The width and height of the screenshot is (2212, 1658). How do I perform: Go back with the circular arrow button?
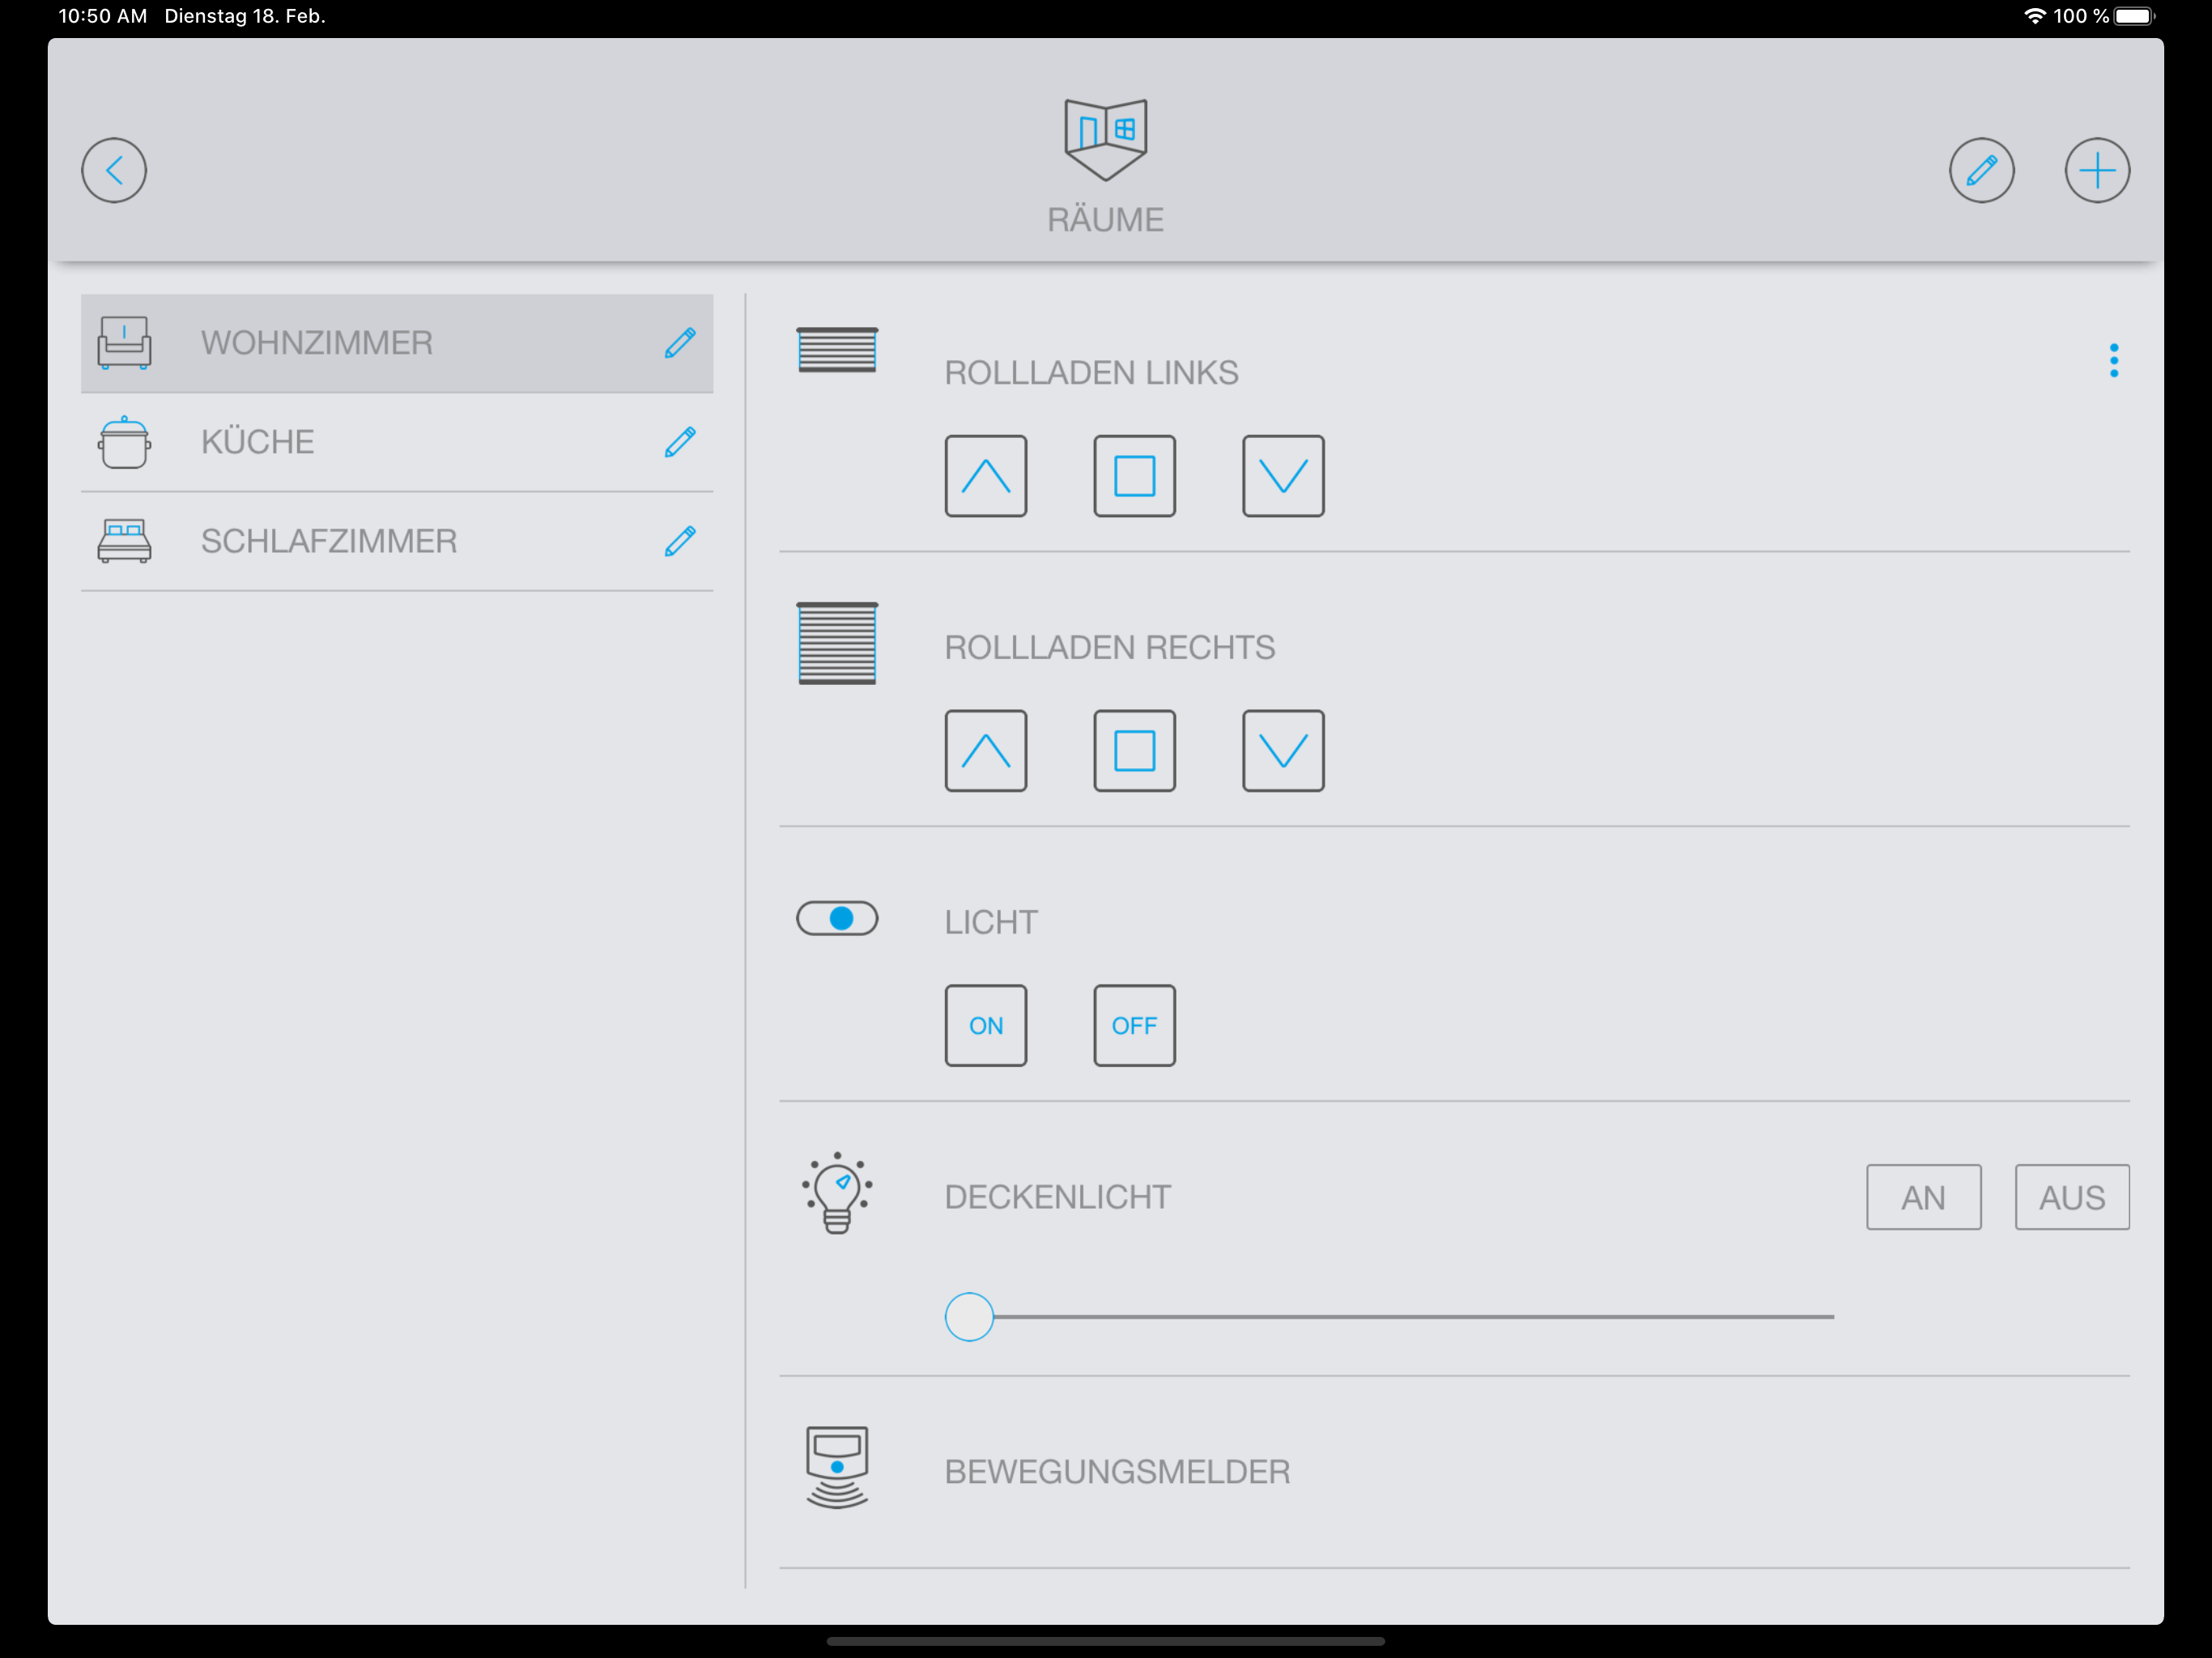point(114,170)
